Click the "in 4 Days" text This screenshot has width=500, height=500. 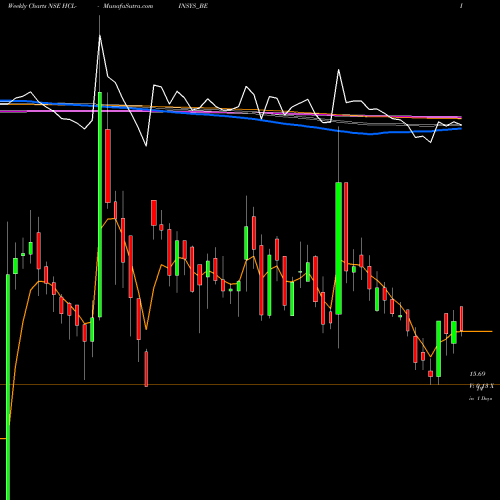480,398
